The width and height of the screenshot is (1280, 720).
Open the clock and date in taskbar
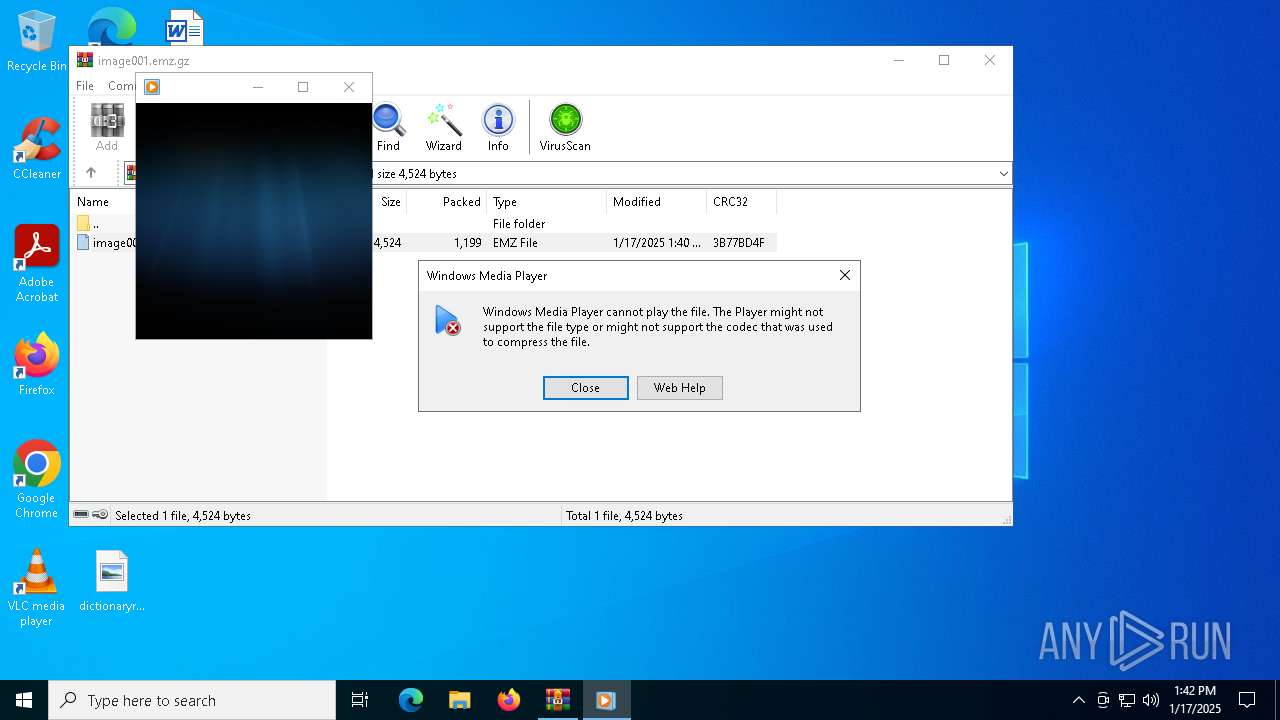pos(1195,700)
